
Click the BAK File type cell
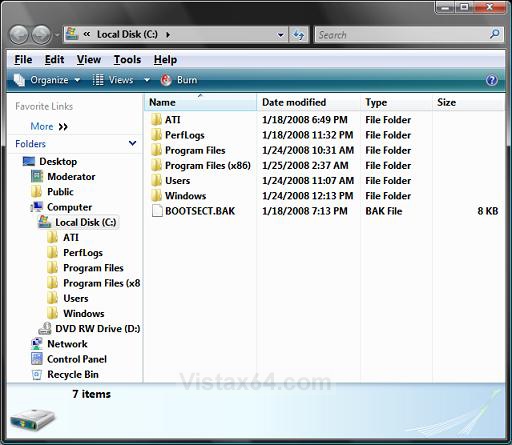tap(384, 211)
